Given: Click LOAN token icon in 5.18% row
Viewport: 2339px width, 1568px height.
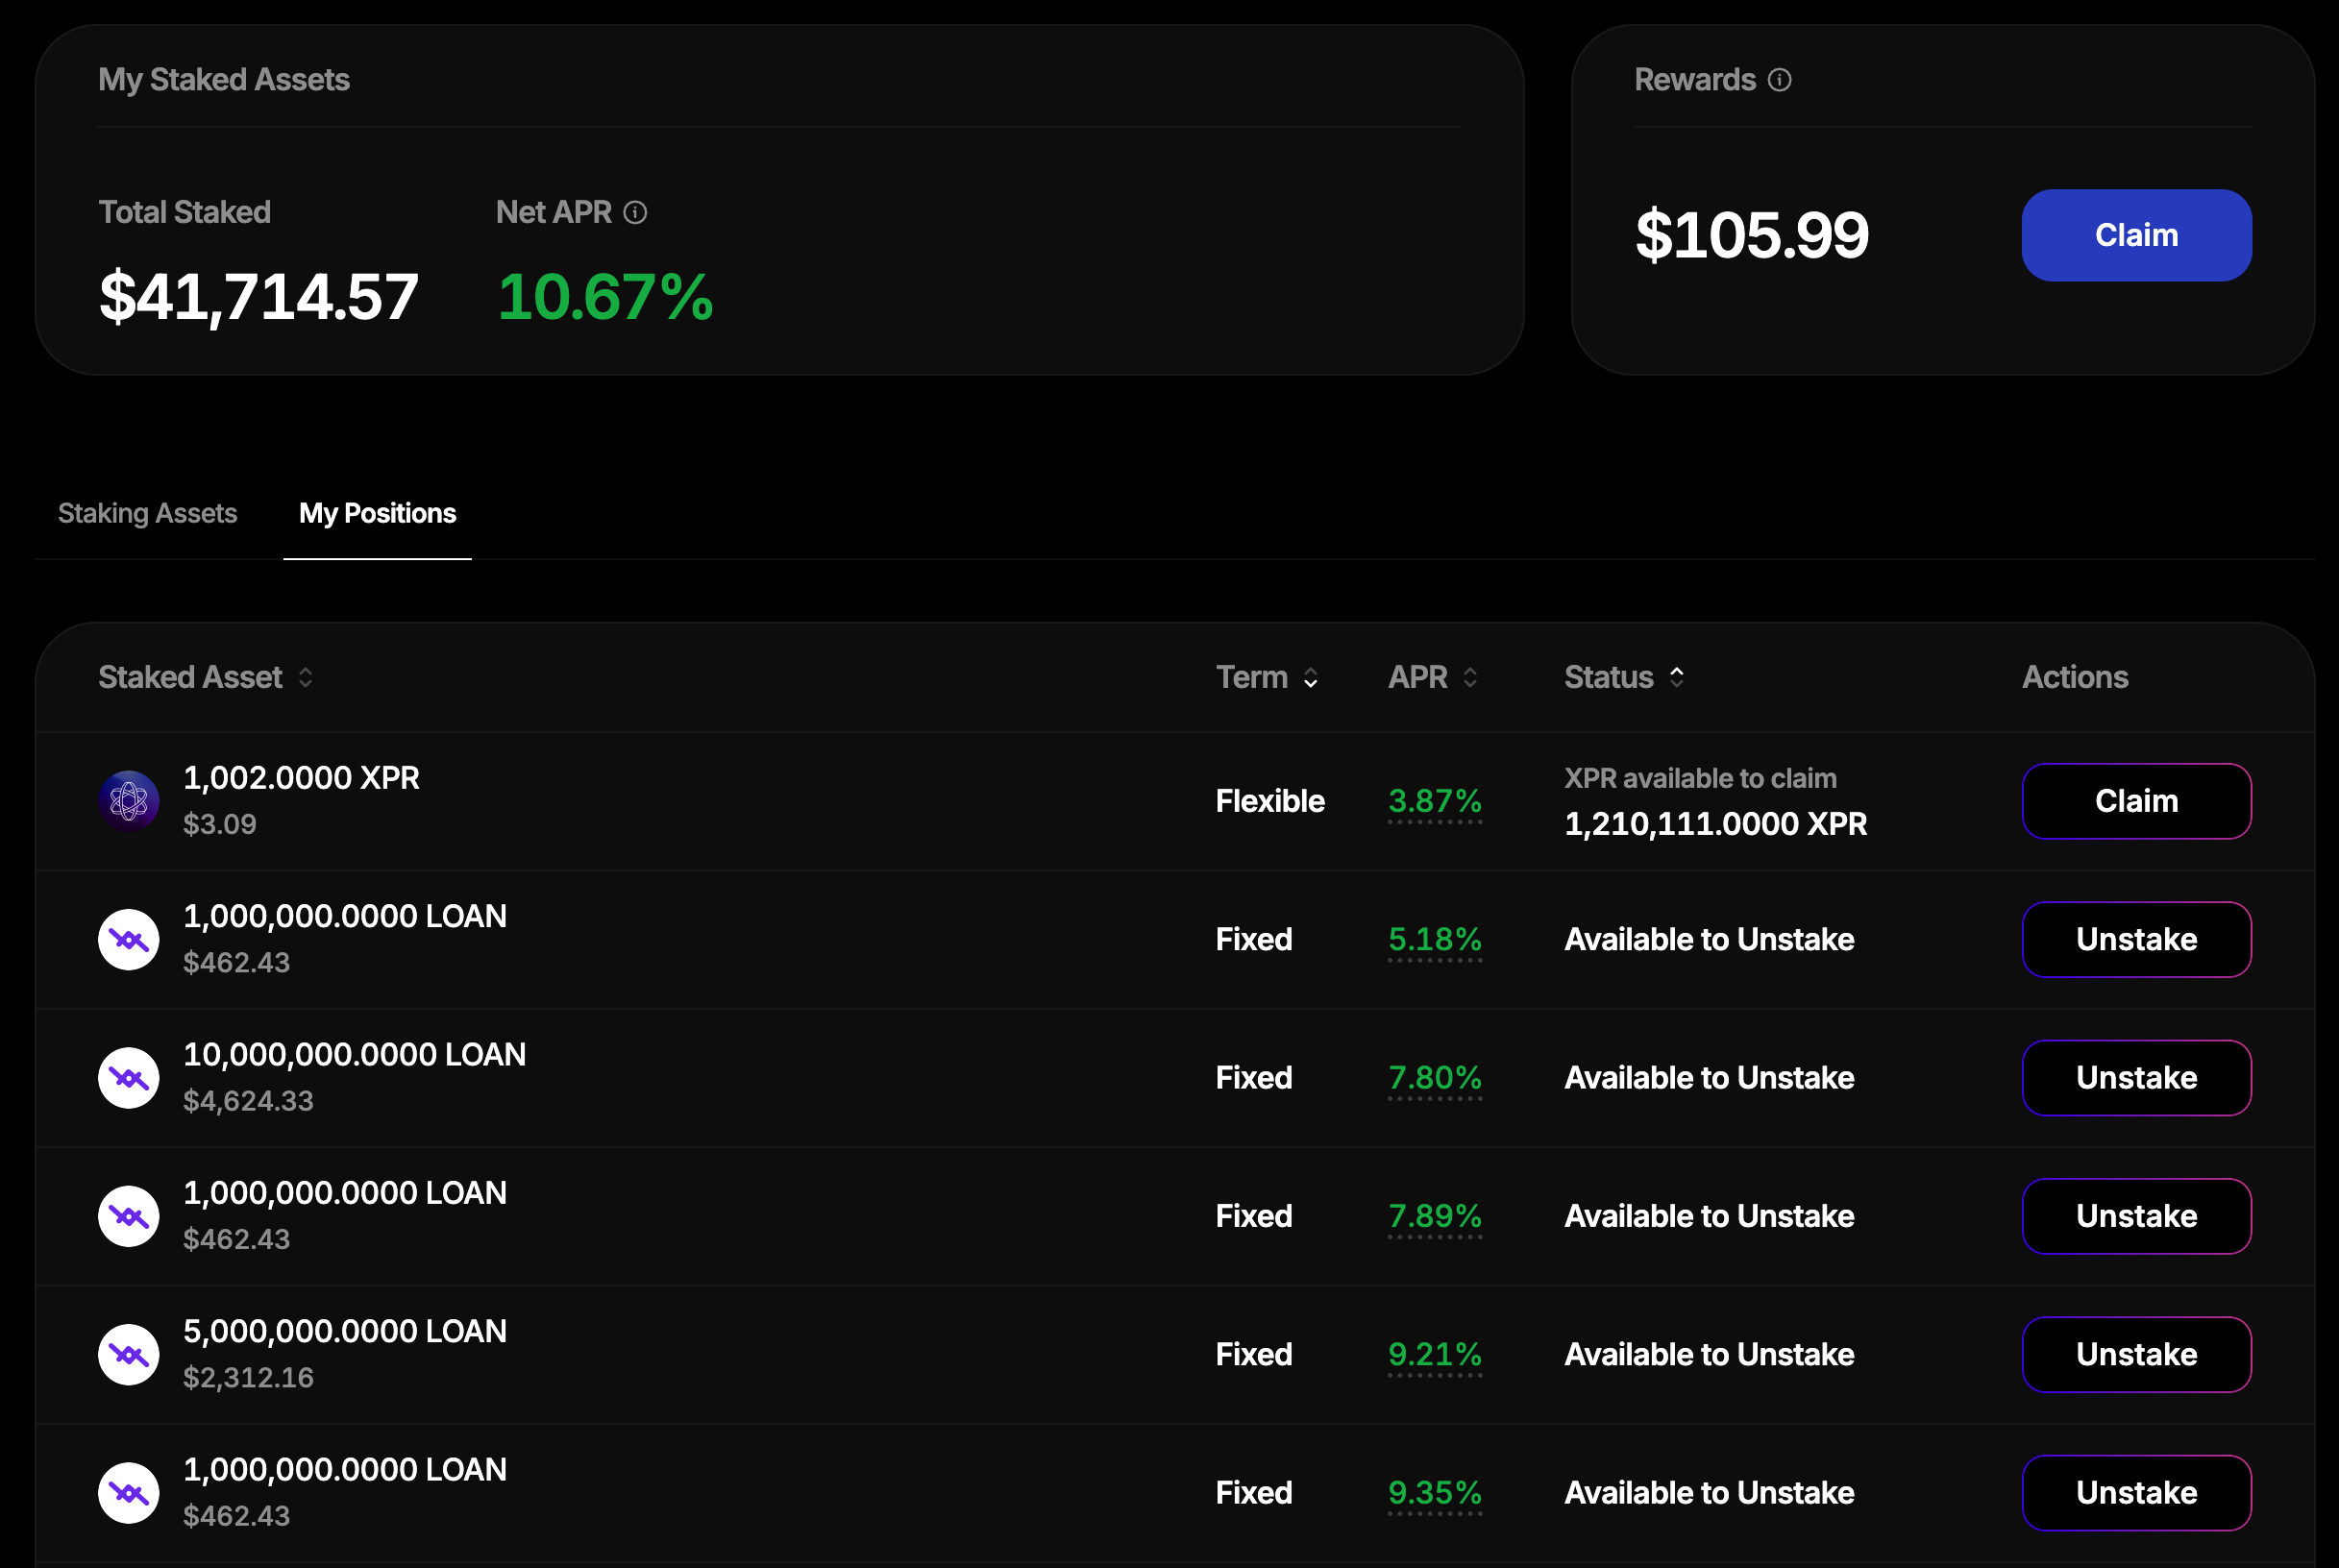Looking at the screenshot, I should (129, 939).
